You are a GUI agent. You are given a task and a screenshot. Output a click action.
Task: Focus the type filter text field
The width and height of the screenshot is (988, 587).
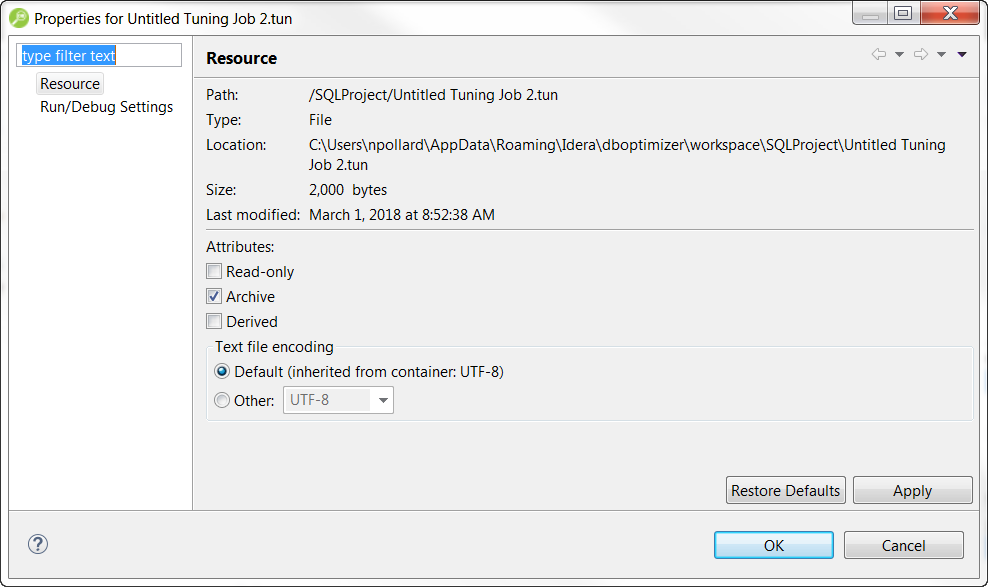[100, 56]
